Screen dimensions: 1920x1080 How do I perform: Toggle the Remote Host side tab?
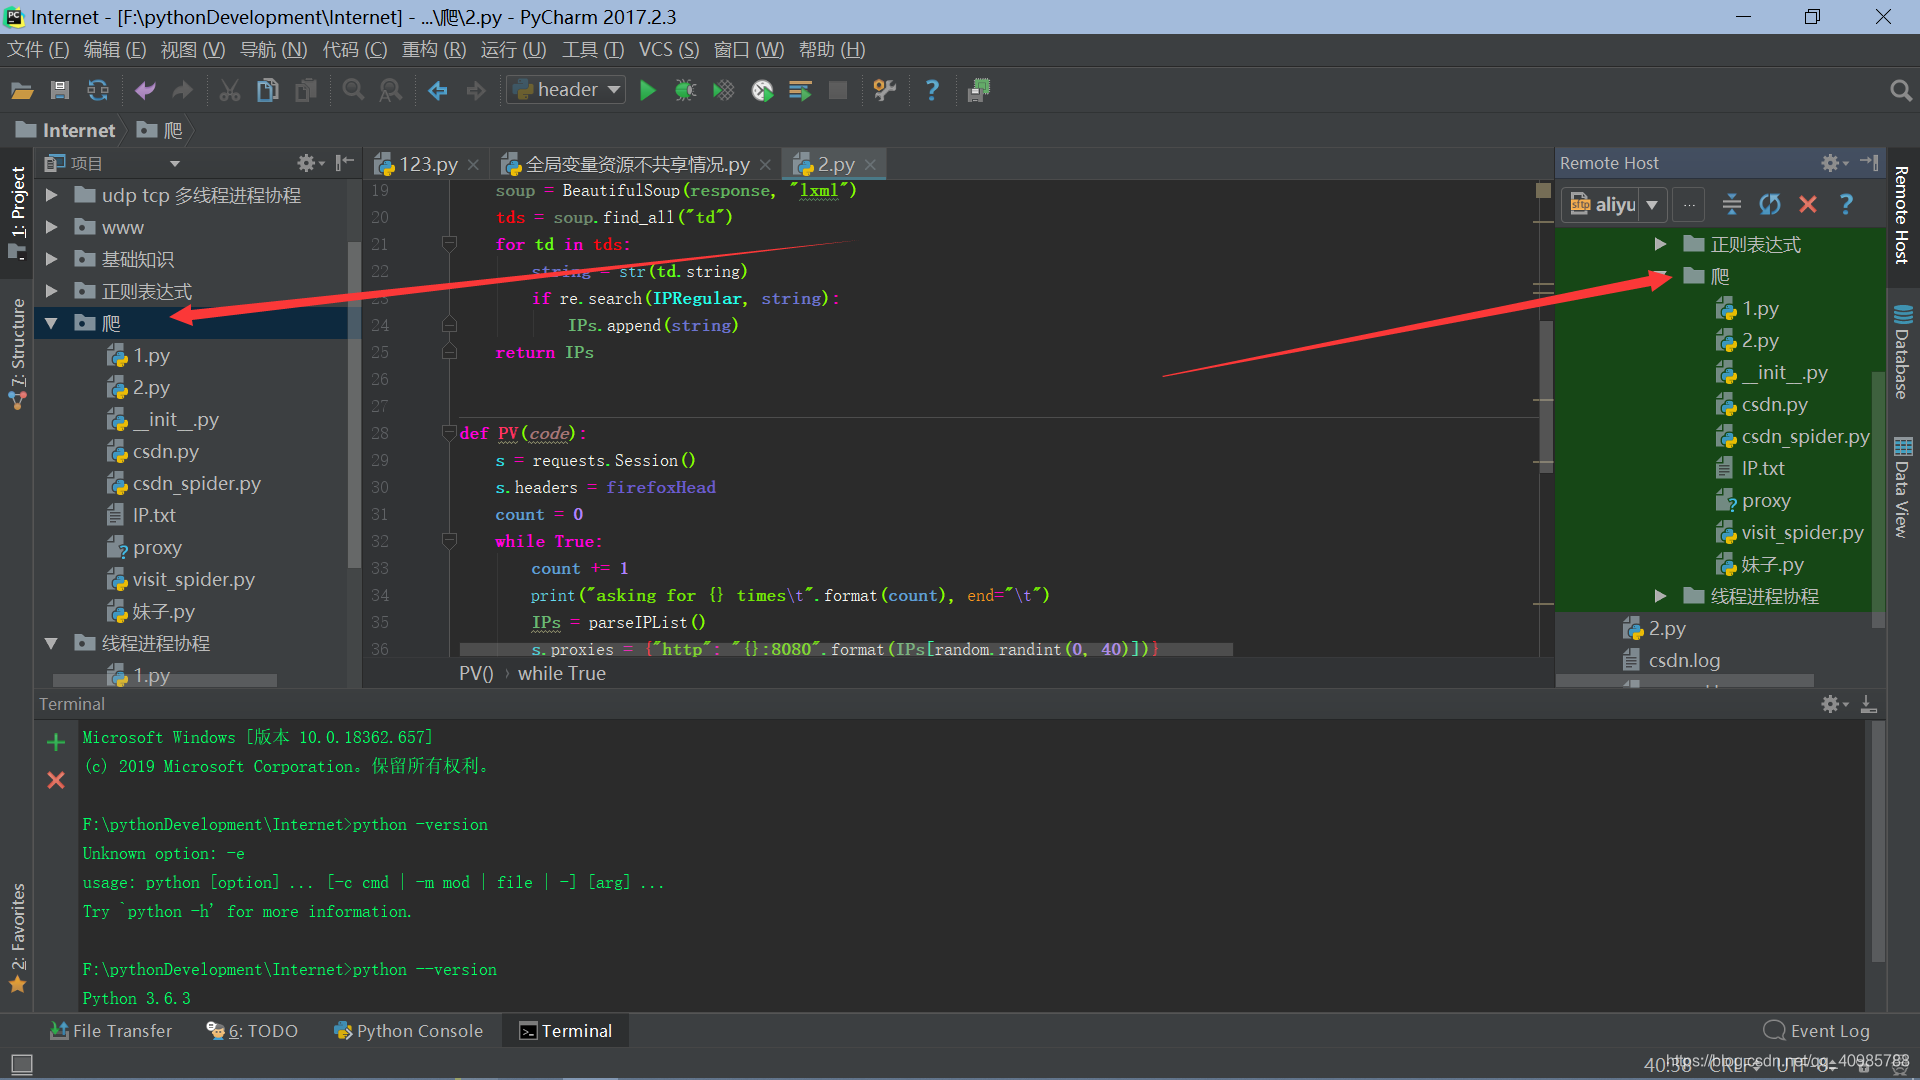tap(1902, 215)
